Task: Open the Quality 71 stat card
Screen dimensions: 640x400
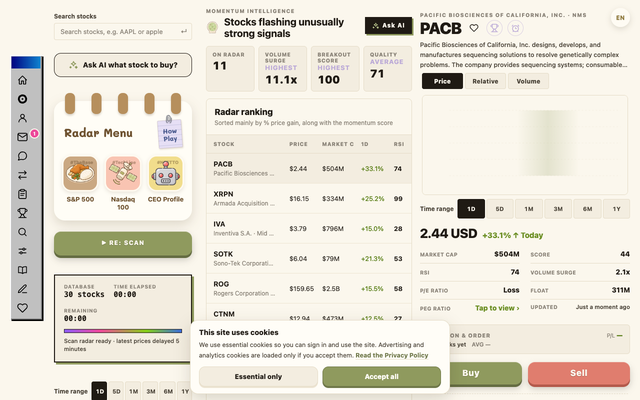Action: click(x=387, y=69)
